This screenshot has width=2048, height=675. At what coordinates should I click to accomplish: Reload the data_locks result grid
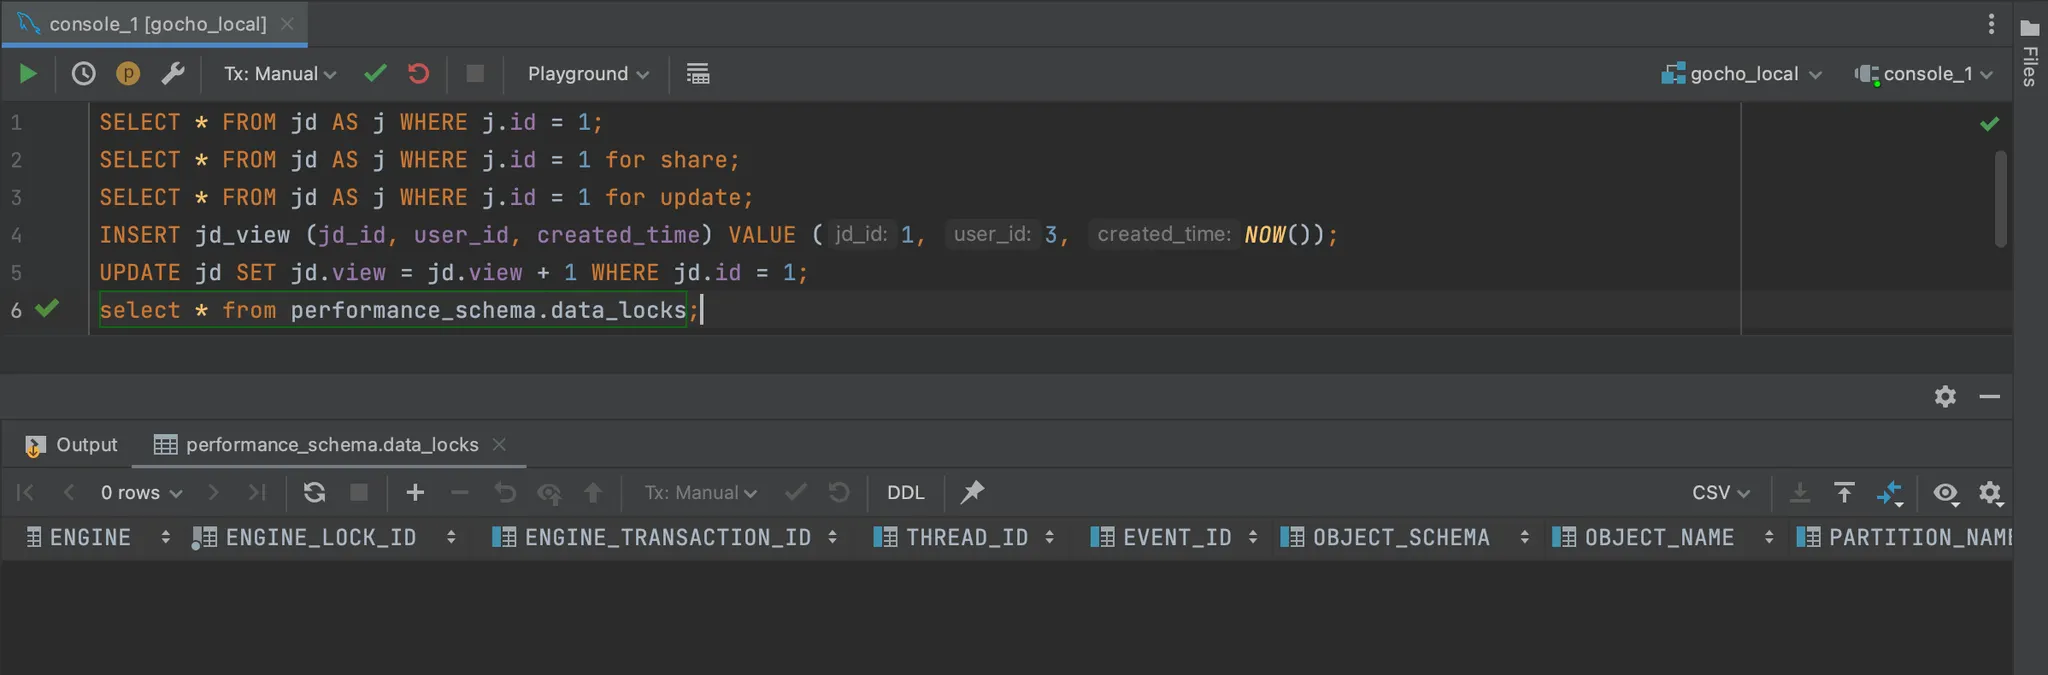click(x=314, y=492)
